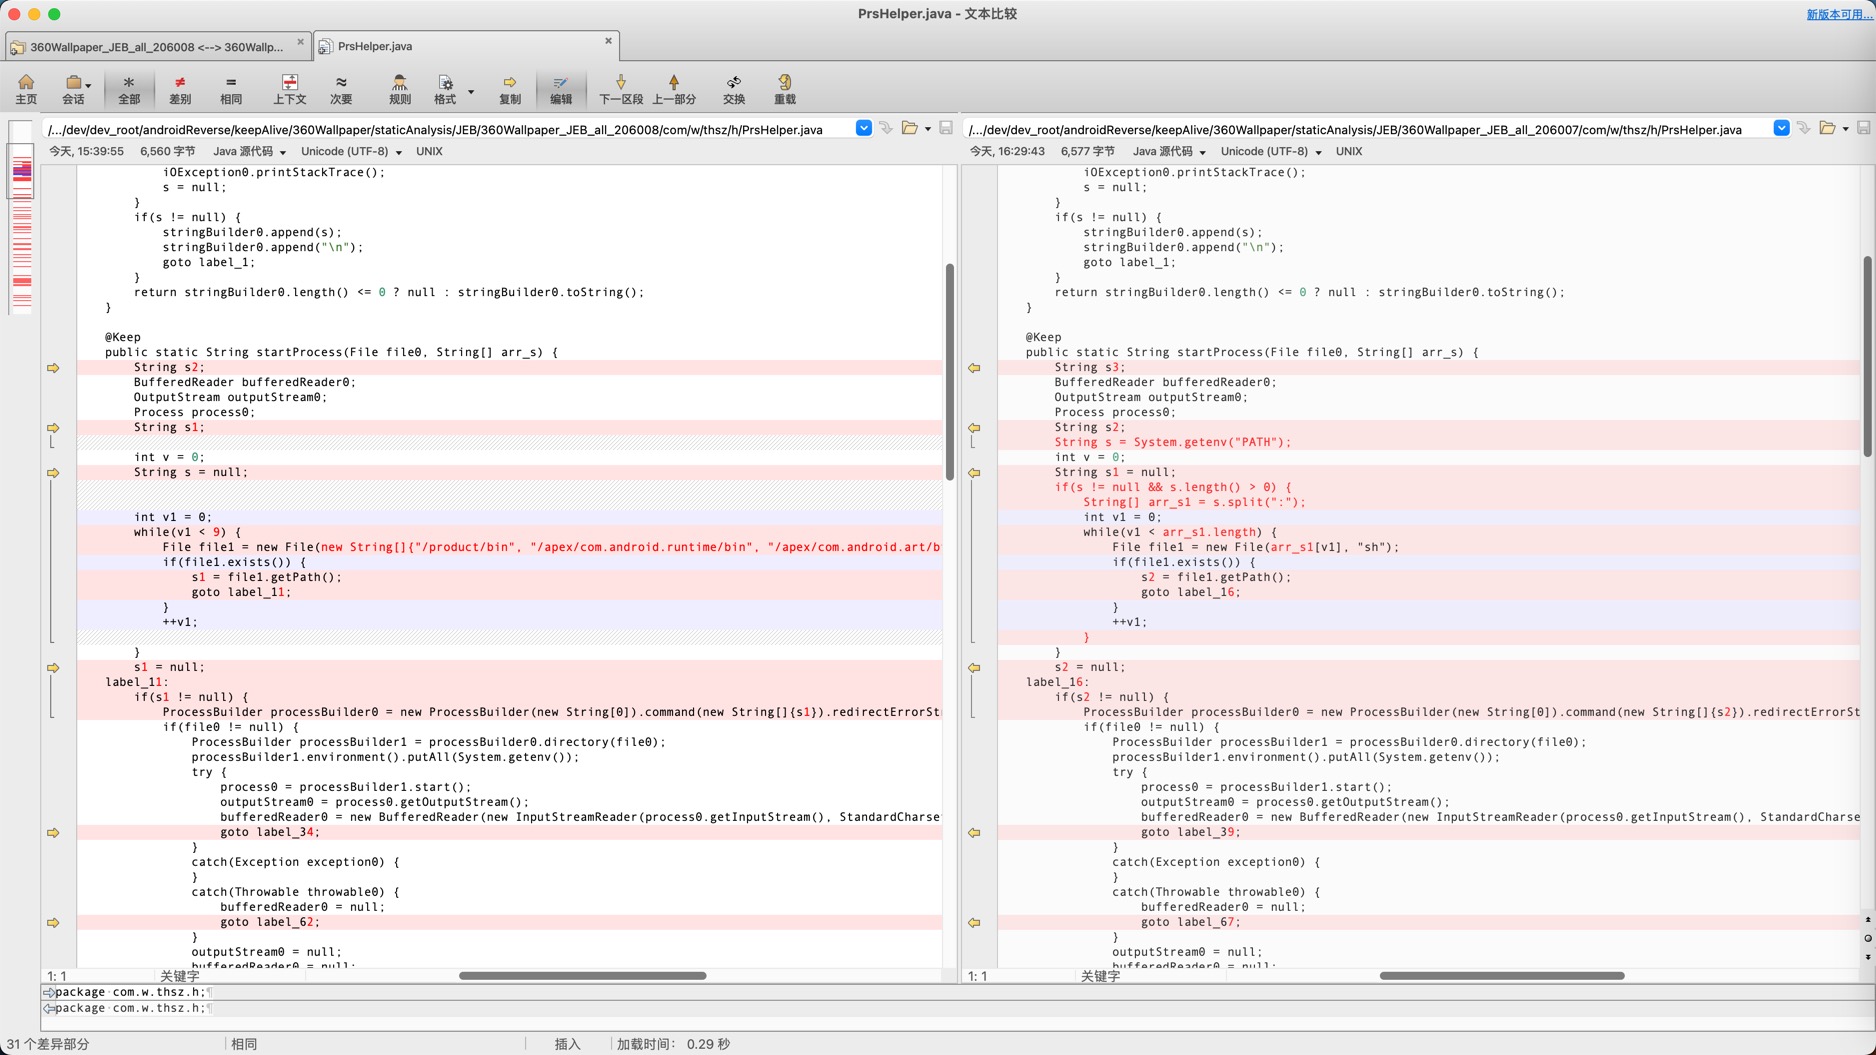Copy left 'String s = null;' to right

pos(53,473)
